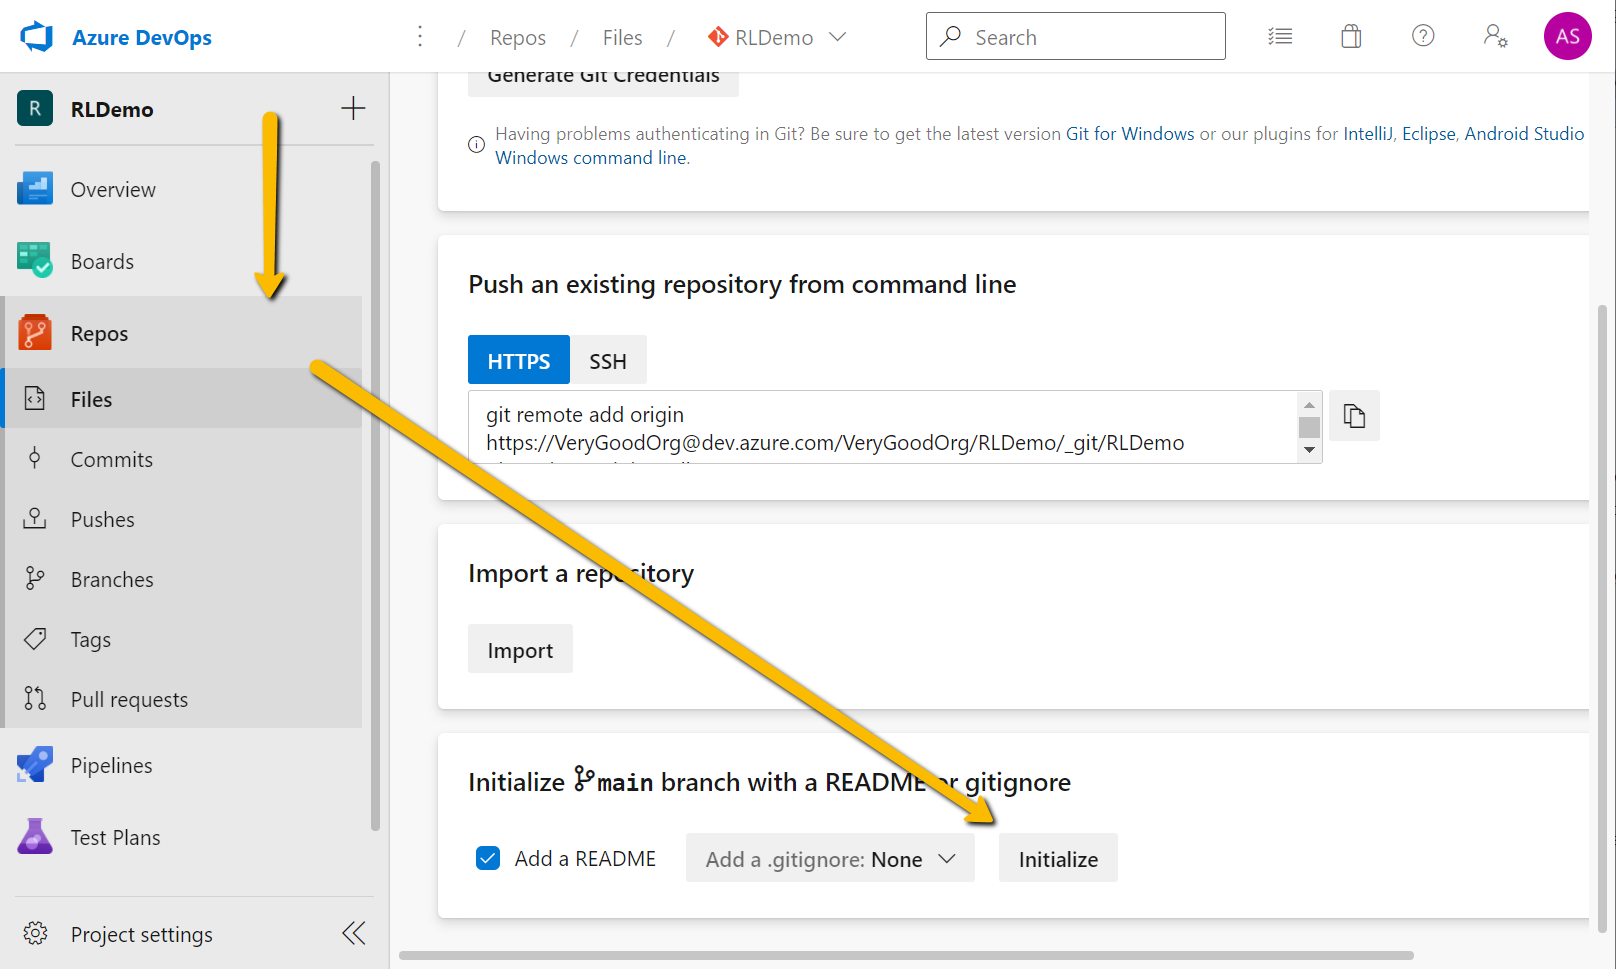Click Generate Git Credentials button
This screenshot has height=969, width=1616.
[x=603, y=78]
